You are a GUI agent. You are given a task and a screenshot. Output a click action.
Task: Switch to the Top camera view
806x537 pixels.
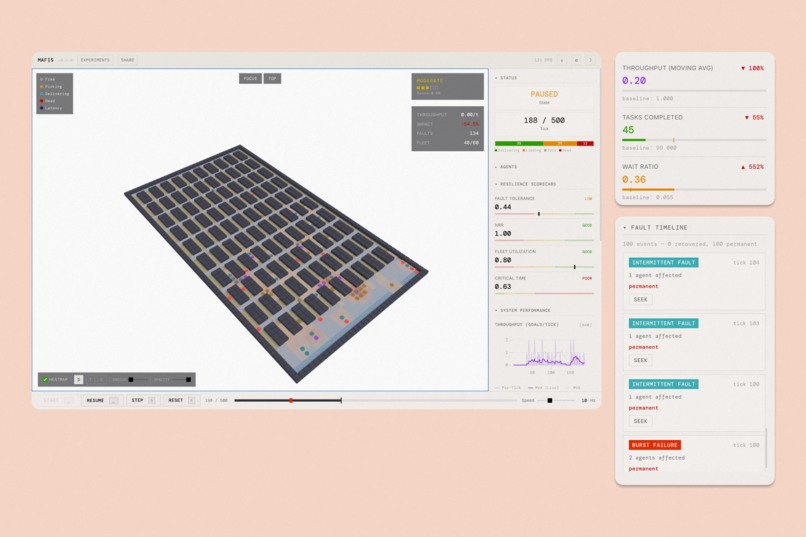(272, 79)
